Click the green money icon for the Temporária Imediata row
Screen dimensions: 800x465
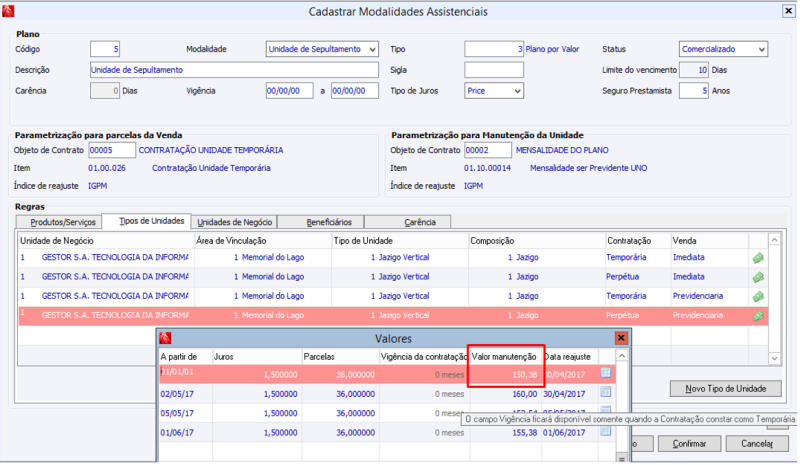(758, 257)
